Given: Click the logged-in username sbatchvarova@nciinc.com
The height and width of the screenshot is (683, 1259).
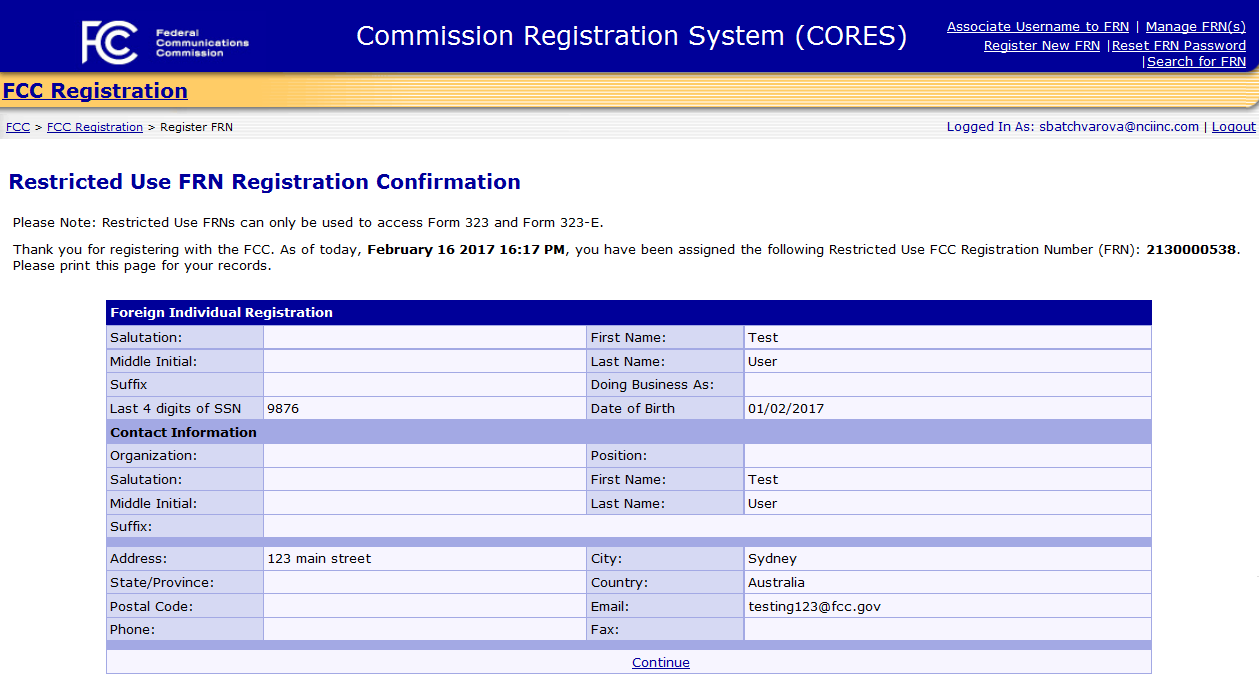Looking at the screenshot, I should pyautogui.click(x=1118, y=127).
